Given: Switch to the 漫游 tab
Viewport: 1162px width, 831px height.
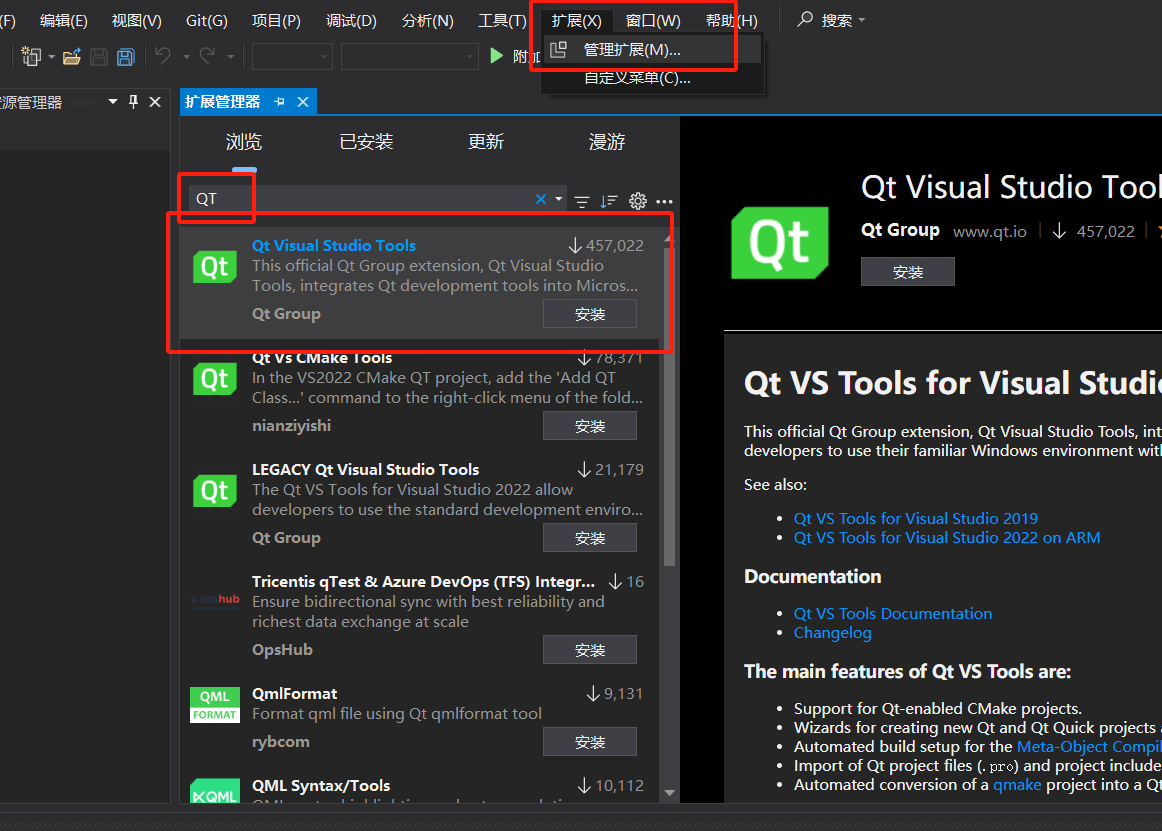Looking at the screenshot, I should [x=607, y=142].
